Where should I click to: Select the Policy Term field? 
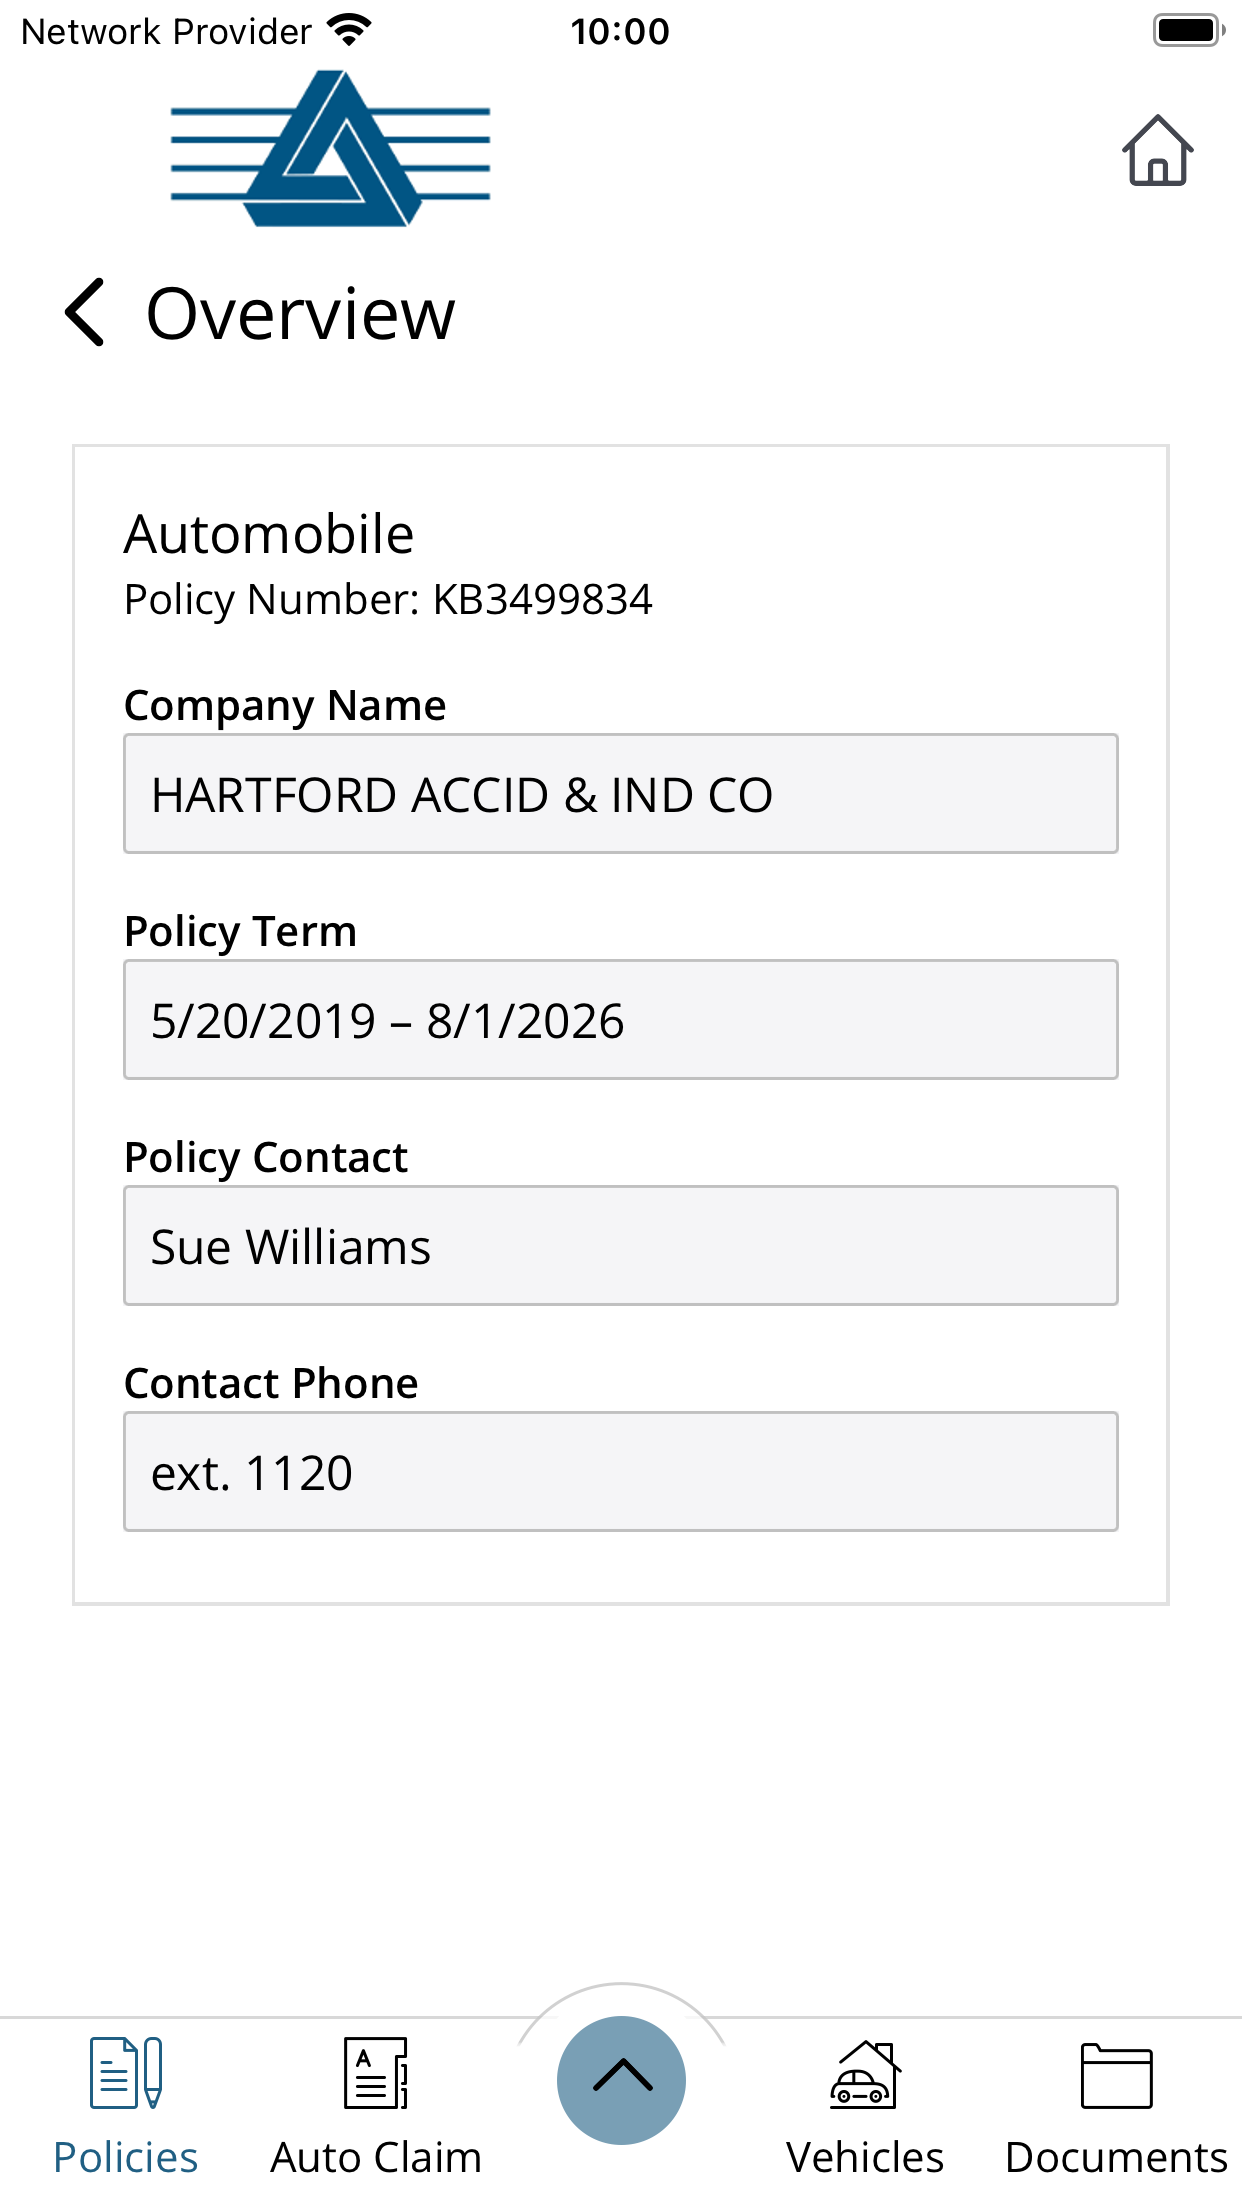pyautogui.click(x=621, y=1020)
